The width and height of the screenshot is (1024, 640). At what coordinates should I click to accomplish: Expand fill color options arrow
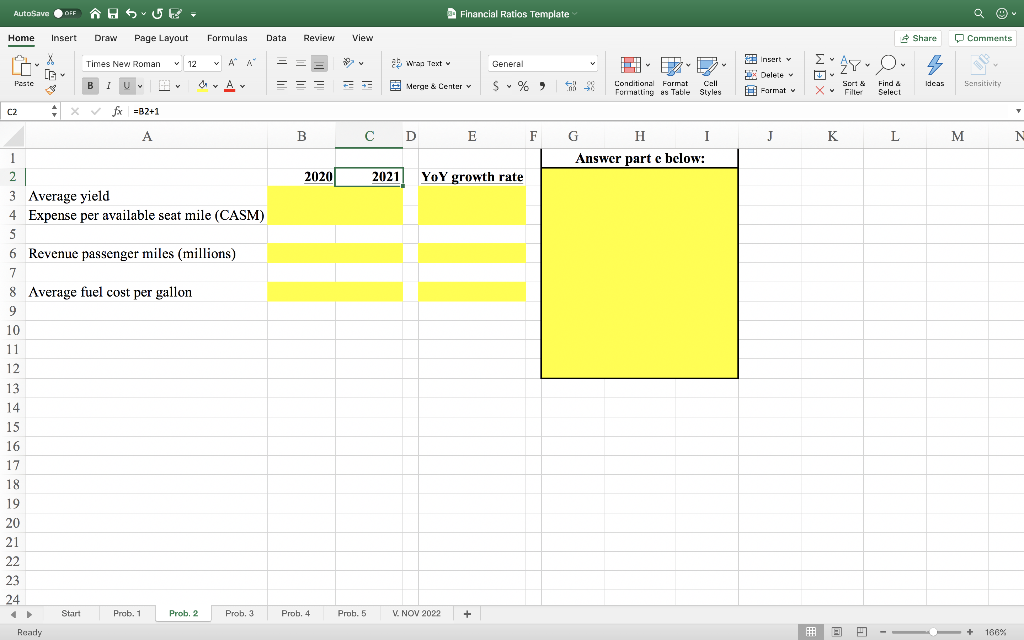[x=215, y=86]
